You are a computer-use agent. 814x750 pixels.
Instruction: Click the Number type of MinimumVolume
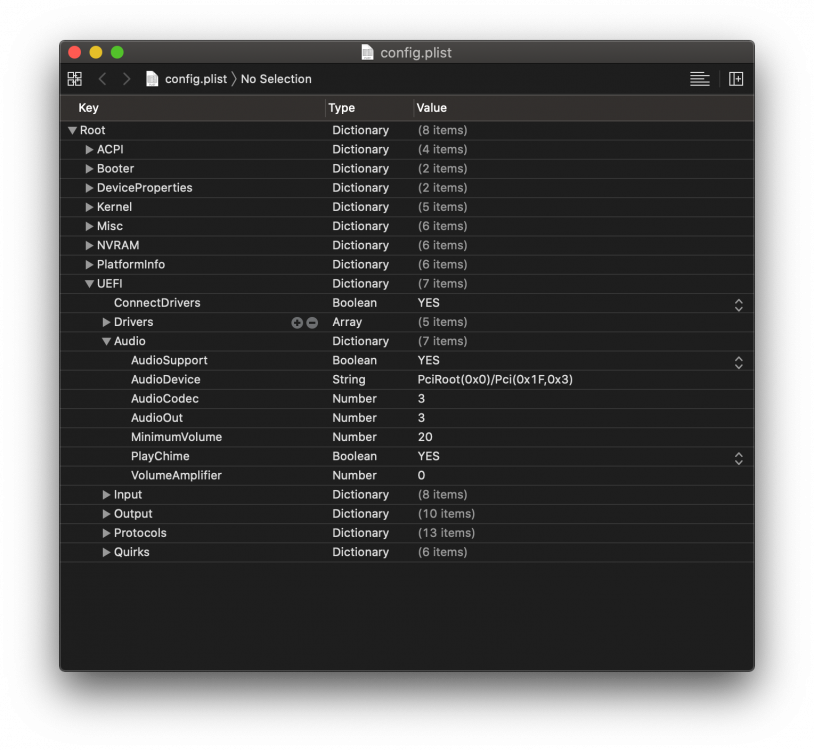tap(355, 437)
